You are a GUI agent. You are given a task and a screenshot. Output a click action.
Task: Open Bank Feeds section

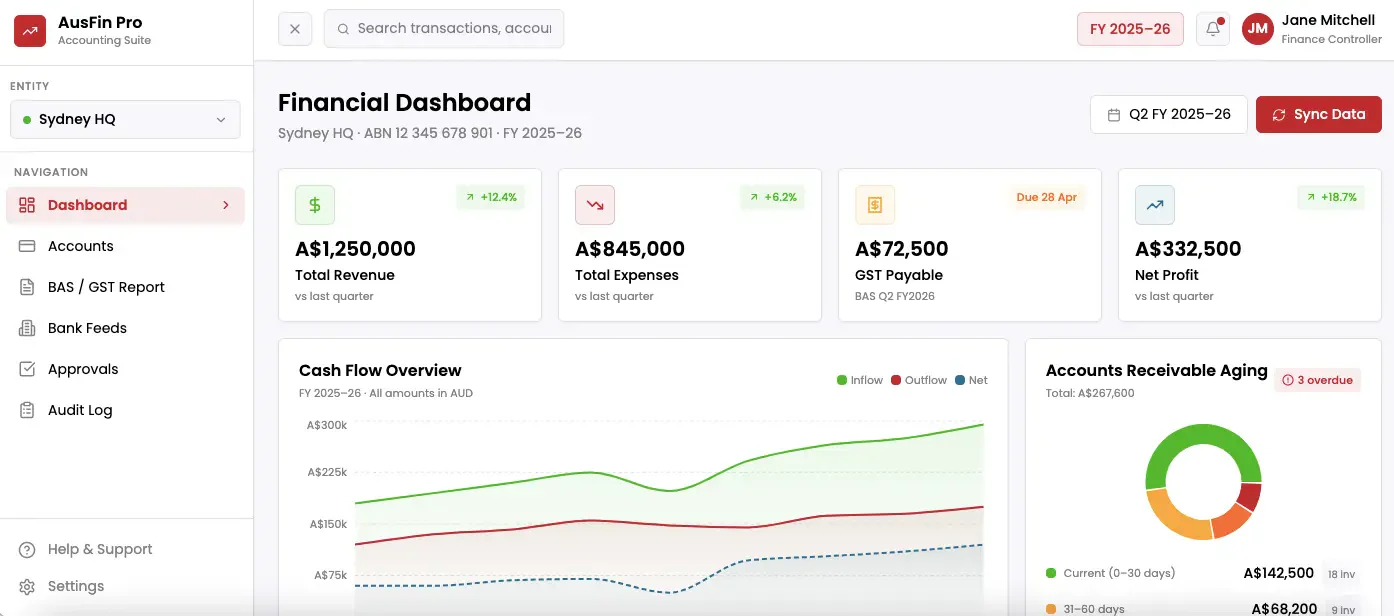(125, 328)
